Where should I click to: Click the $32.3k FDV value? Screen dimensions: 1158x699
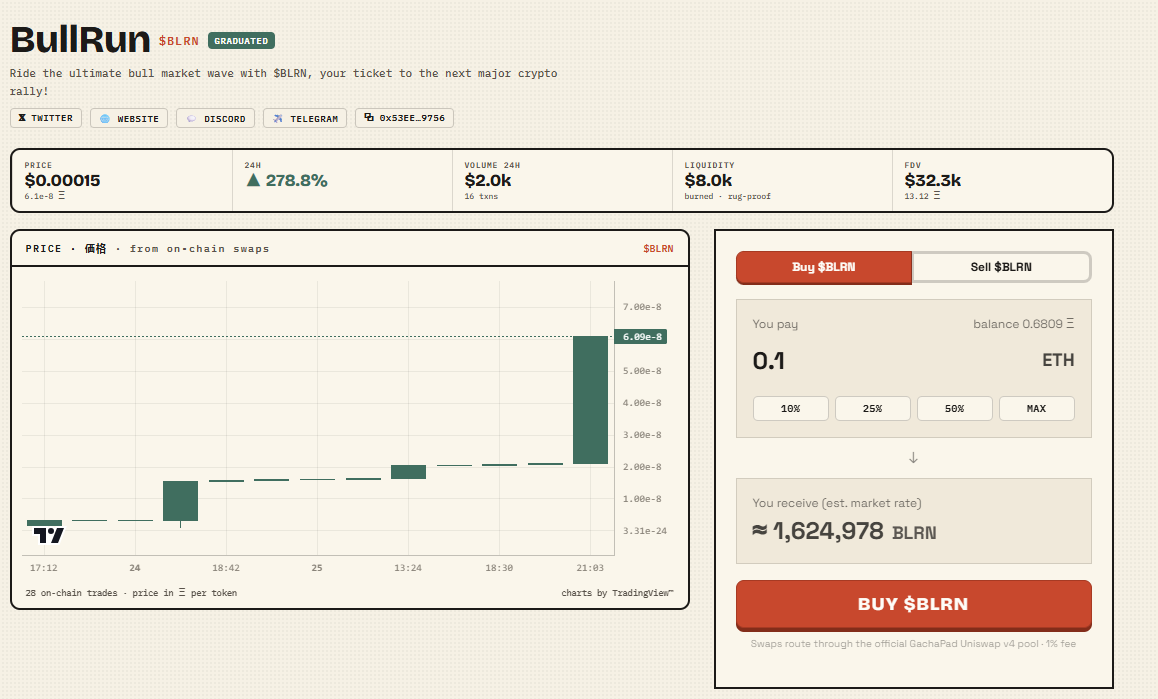[933, 180]
